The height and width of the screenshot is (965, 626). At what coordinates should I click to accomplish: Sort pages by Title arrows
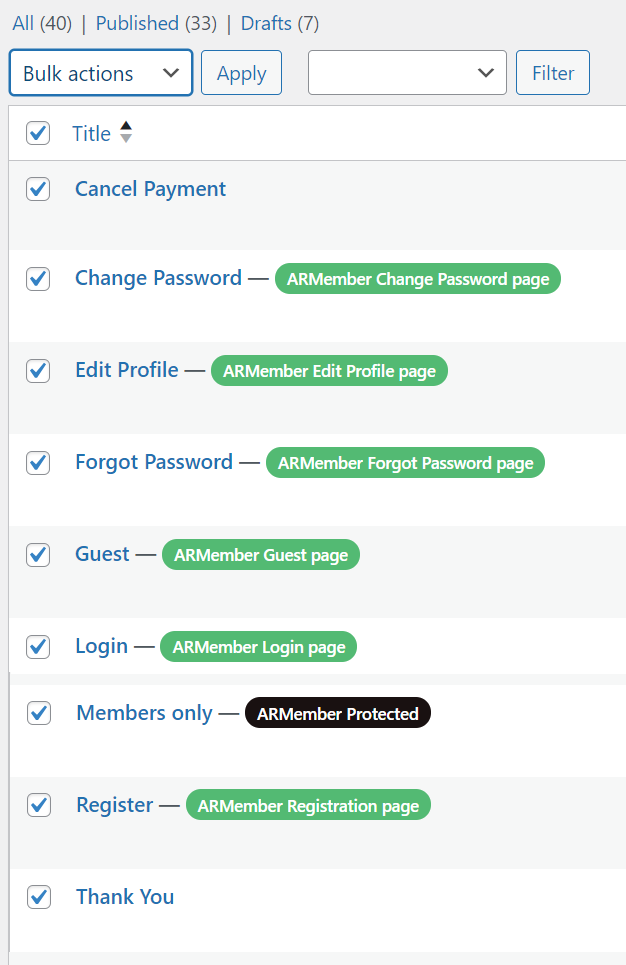[x=125, y=133]
